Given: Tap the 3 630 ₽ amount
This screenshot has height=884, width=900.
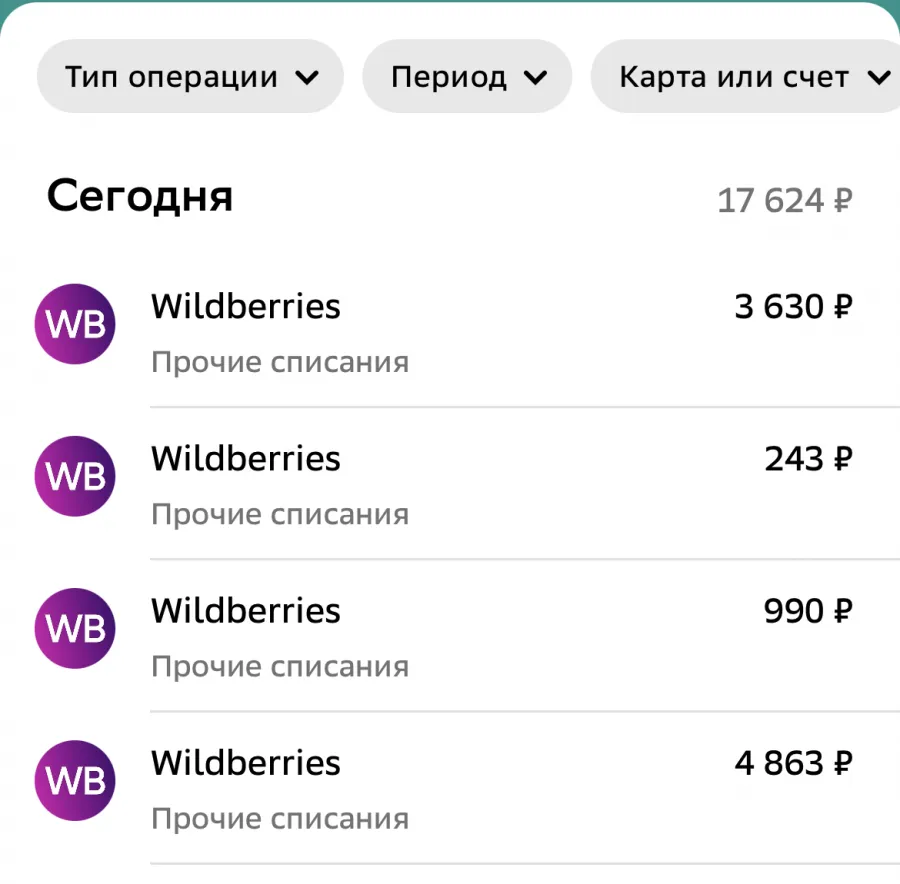Looking at the screenshot, I should (793, 307).
